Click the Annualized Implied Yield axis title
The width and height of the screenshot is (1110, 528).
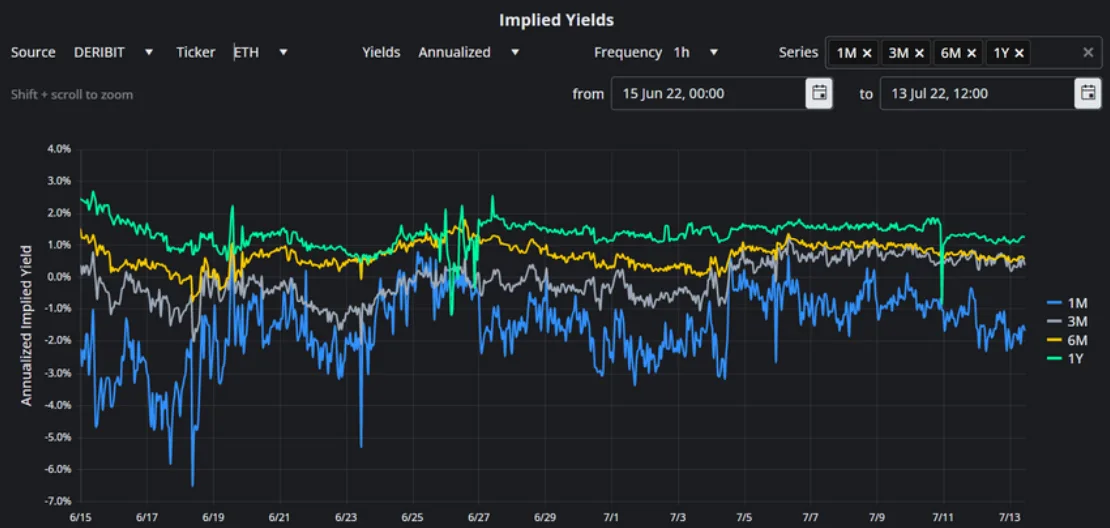pyautogui.click(x=26, y=326)
